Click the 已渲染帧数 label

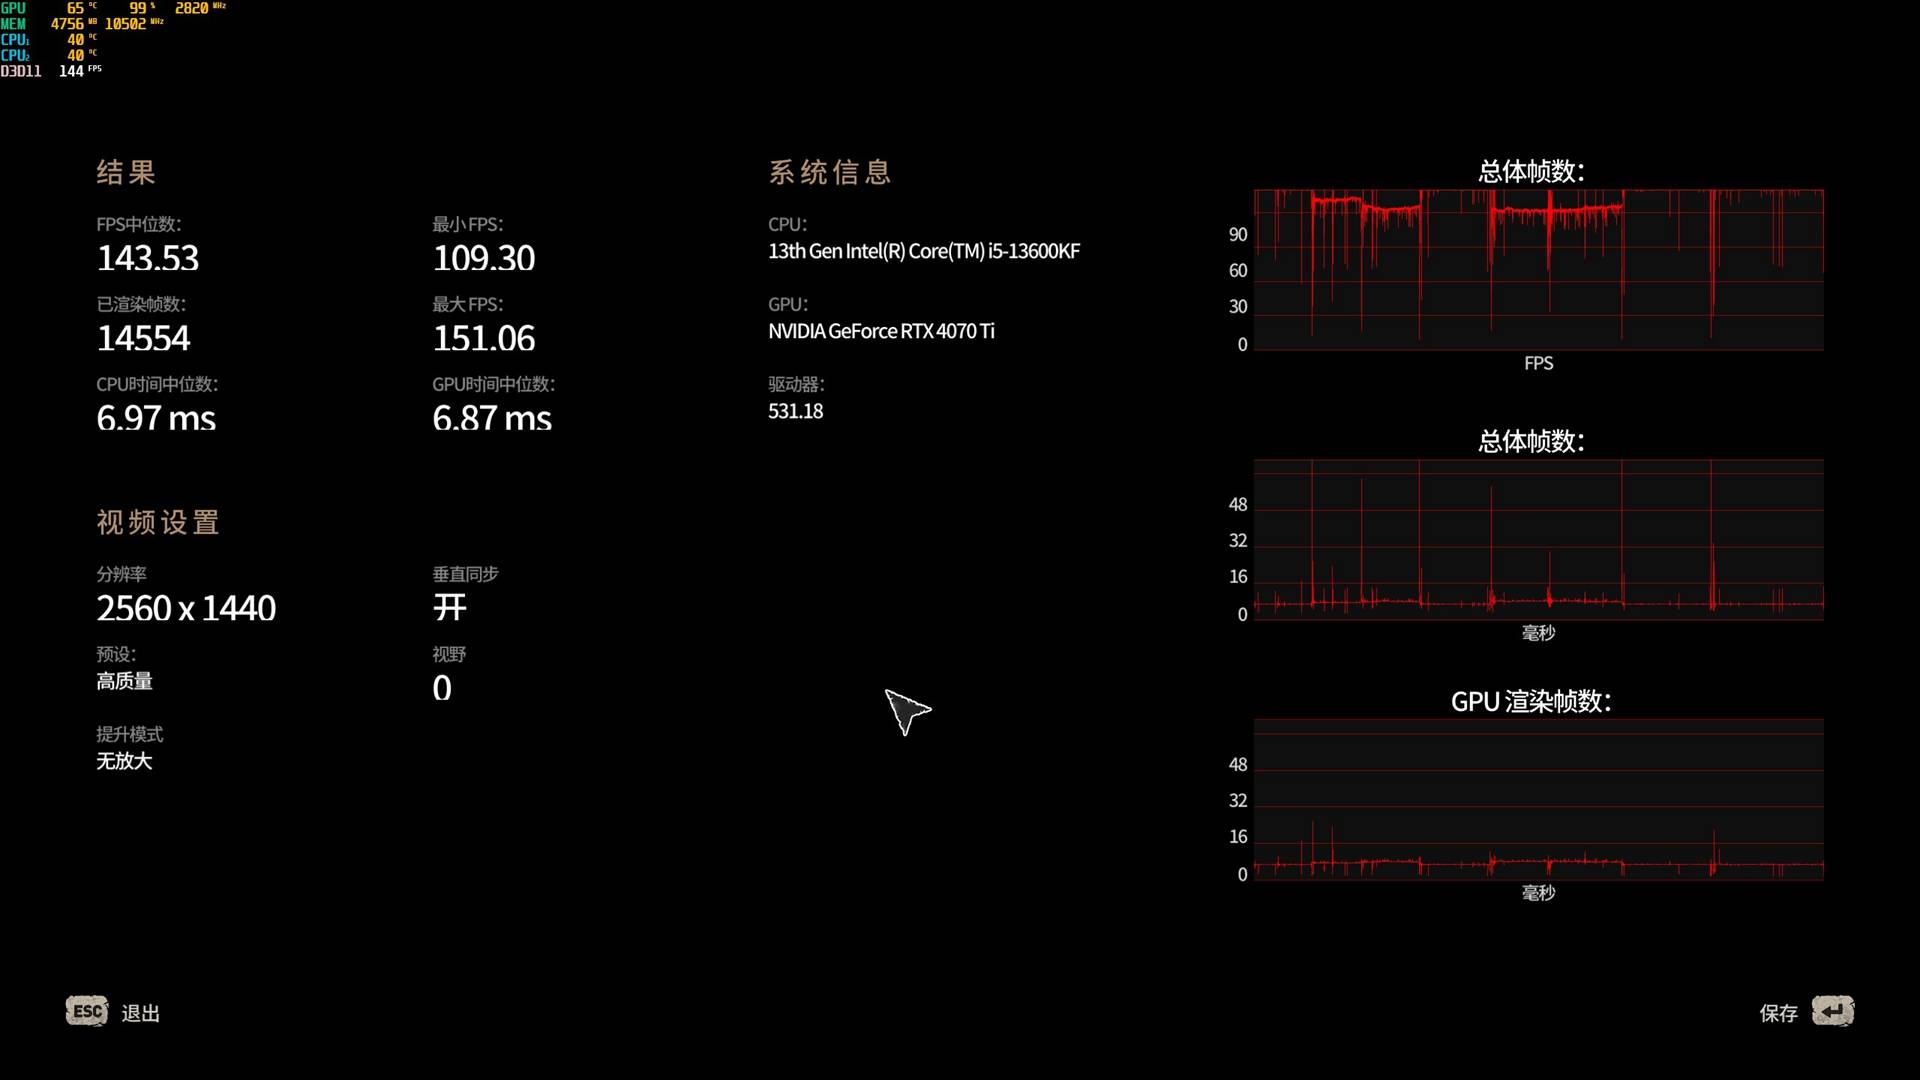point(141,304)
